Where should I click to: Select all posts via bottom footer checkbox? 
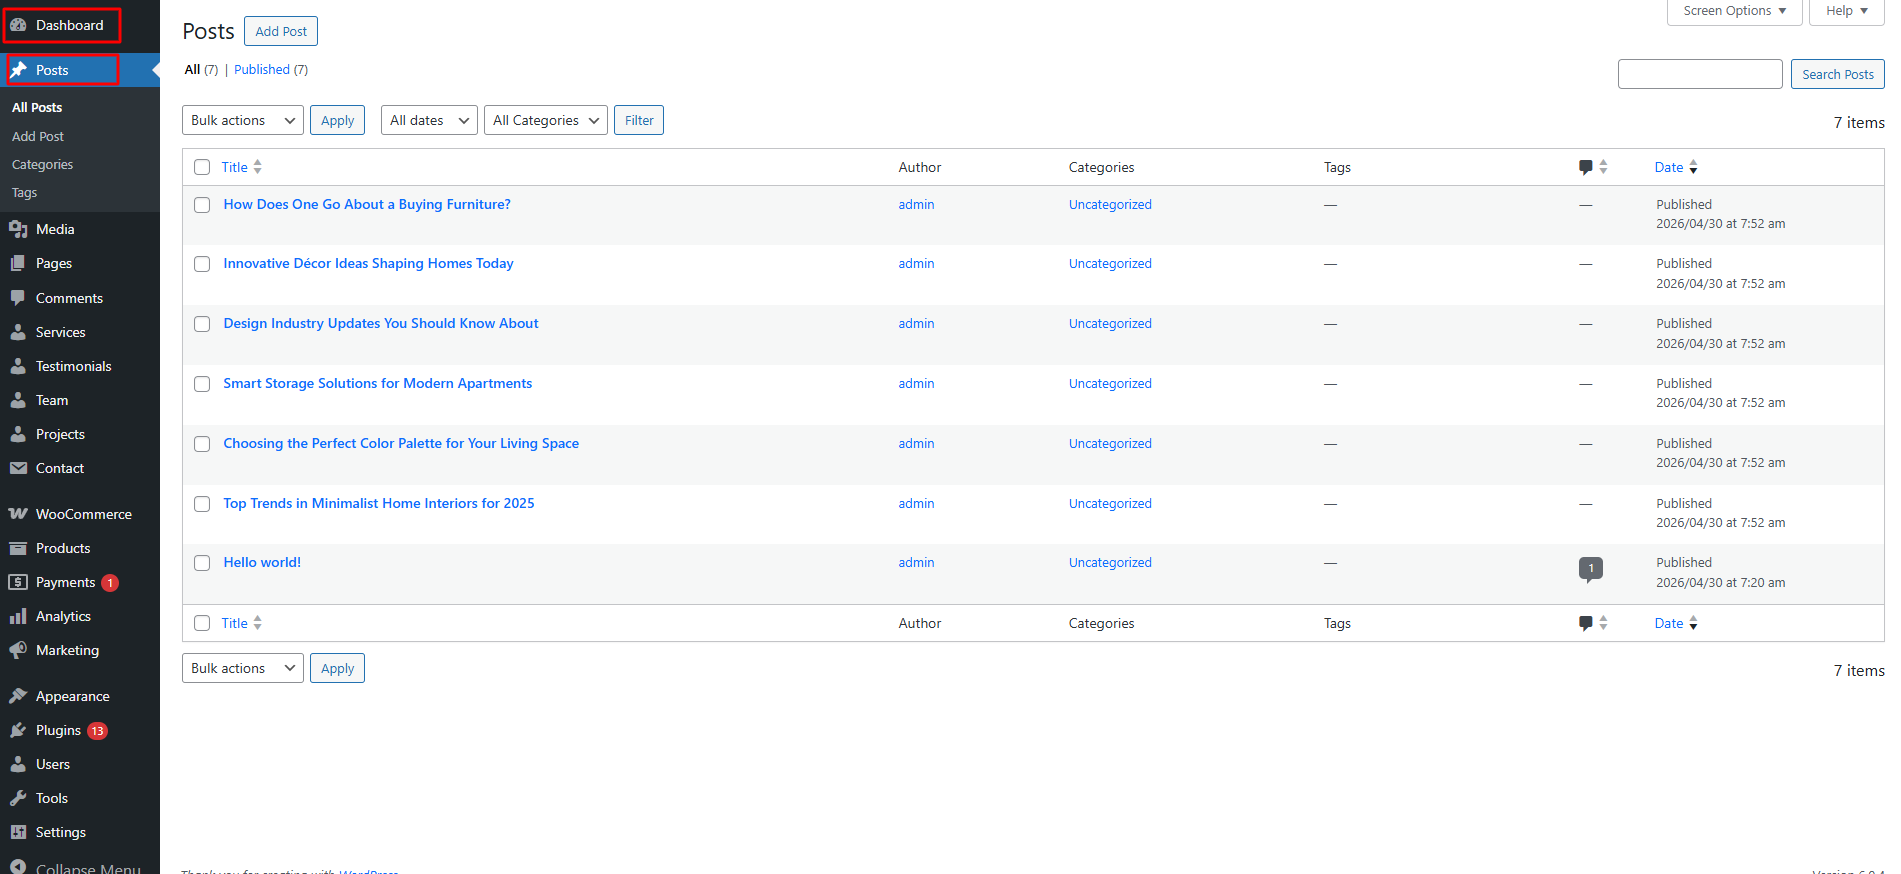click(x=202, y=623)
